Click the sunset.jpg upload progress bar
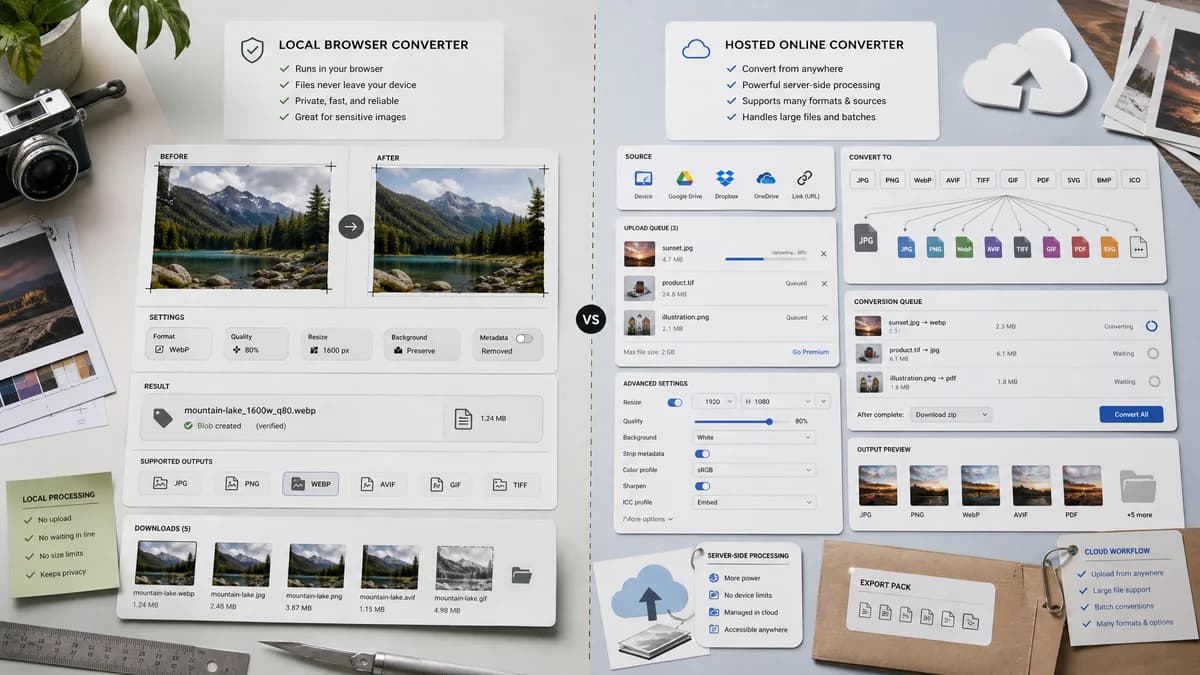1200x675 pixels. pyautogui.click(x=765, y=259)
